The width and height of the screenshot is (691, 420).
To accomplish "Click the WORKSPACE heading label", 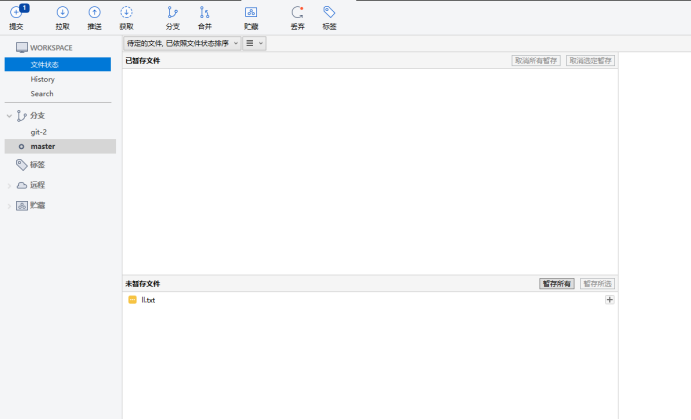I will (x=51, y=48).
